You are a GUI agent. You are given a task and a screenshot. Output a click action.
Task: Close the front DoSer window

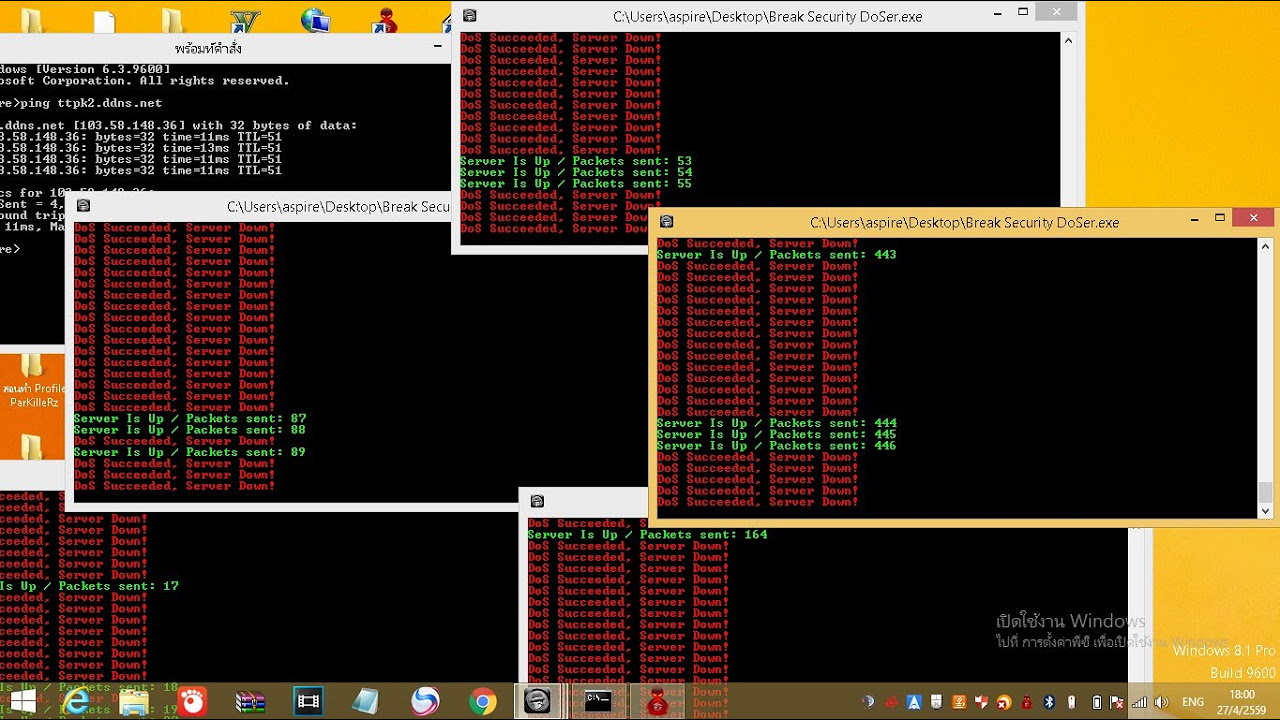coord(1253,218)
